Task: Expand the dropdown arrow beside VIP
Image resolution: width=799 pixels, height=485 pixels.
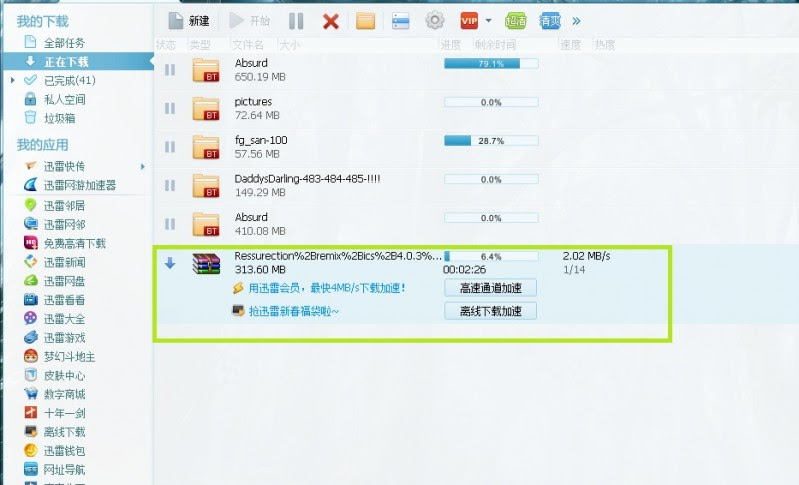Action: tap(489, 21)
